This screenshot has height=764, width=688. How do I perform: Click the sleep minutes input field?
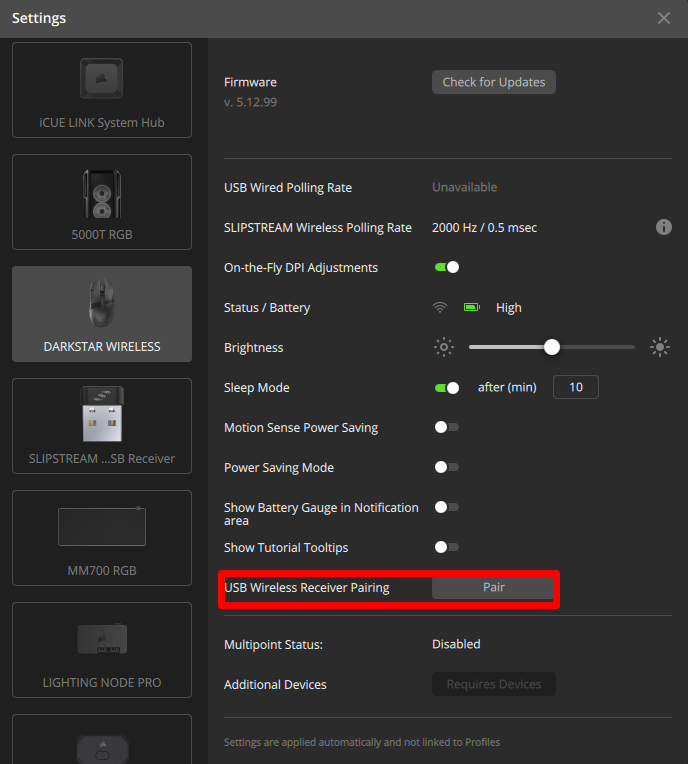[x=575, y=387]
